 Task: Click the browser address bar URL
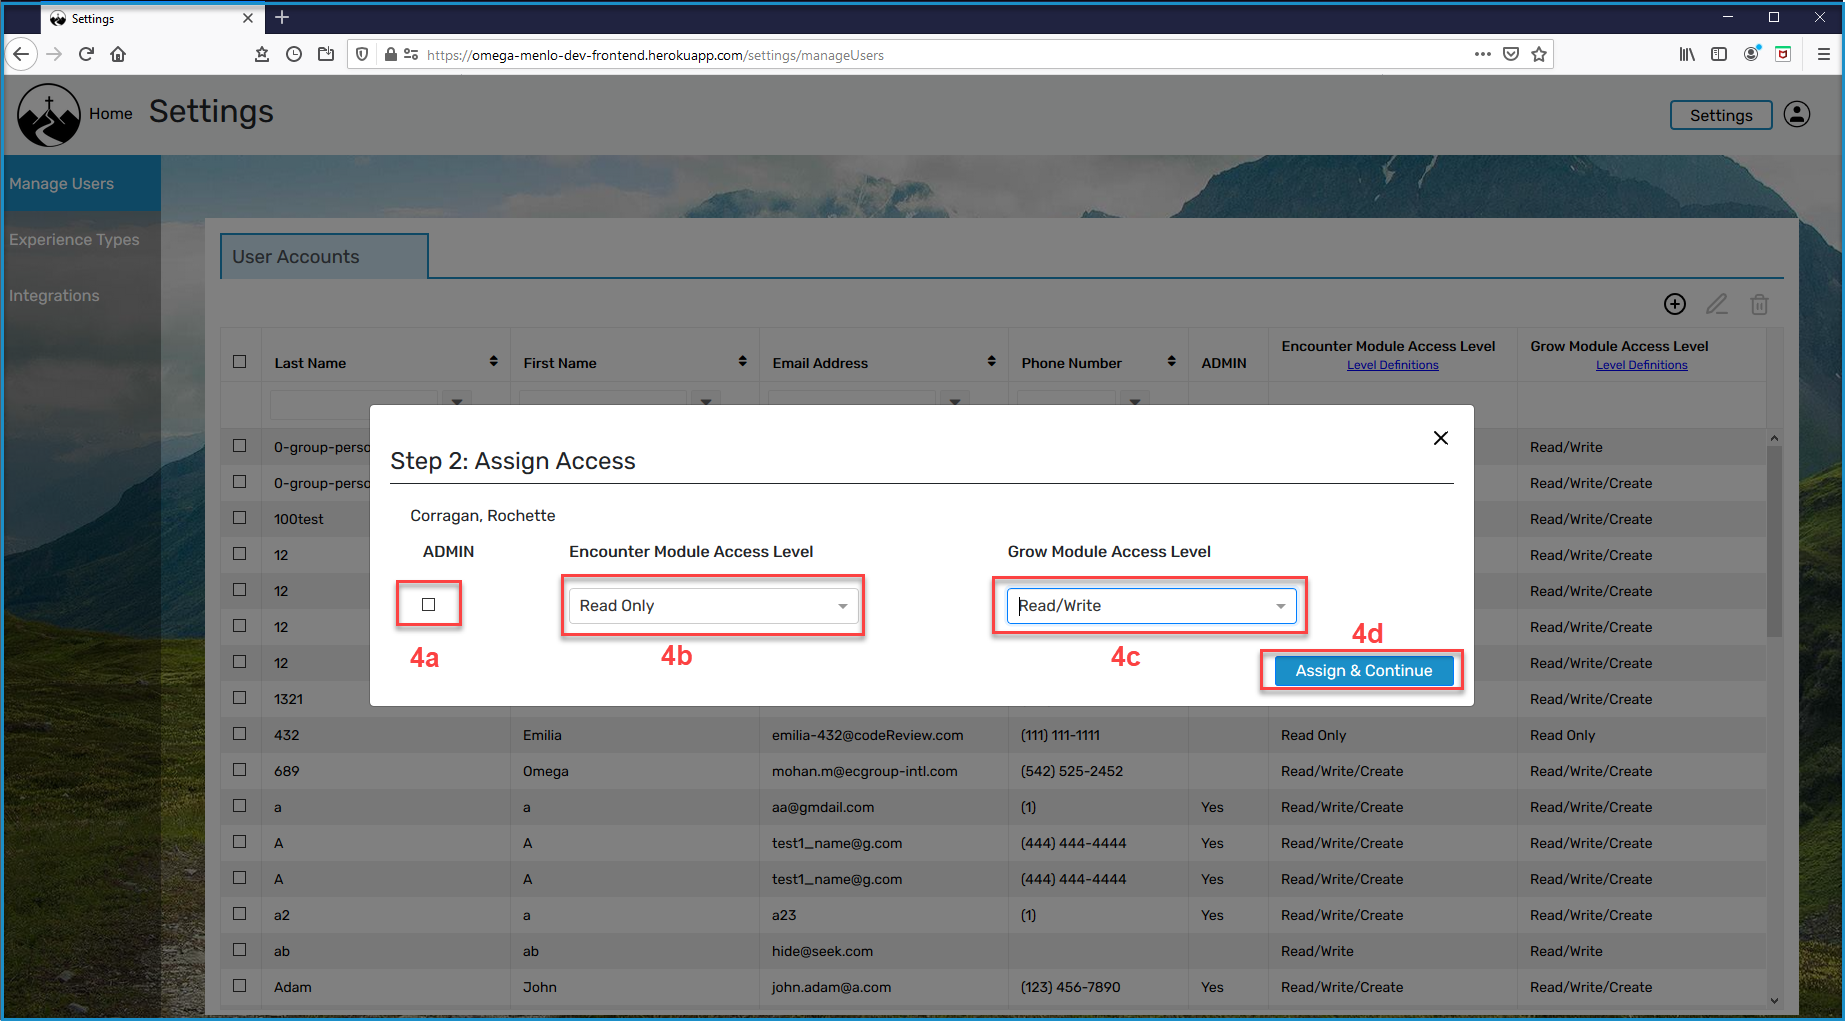pyautogui.click(x=655, y=55)
